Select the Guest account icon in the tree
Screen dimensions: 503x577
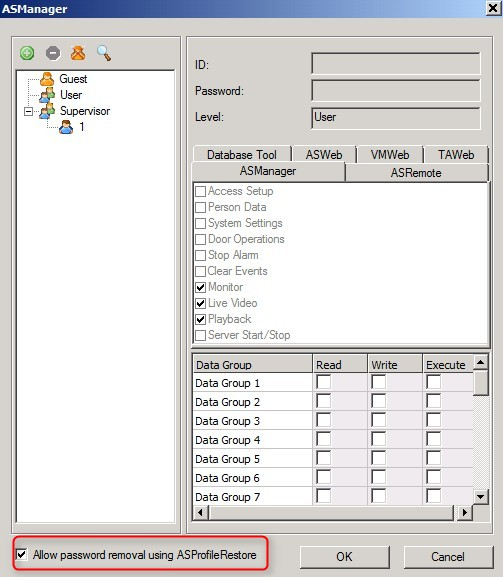(47, 79)
